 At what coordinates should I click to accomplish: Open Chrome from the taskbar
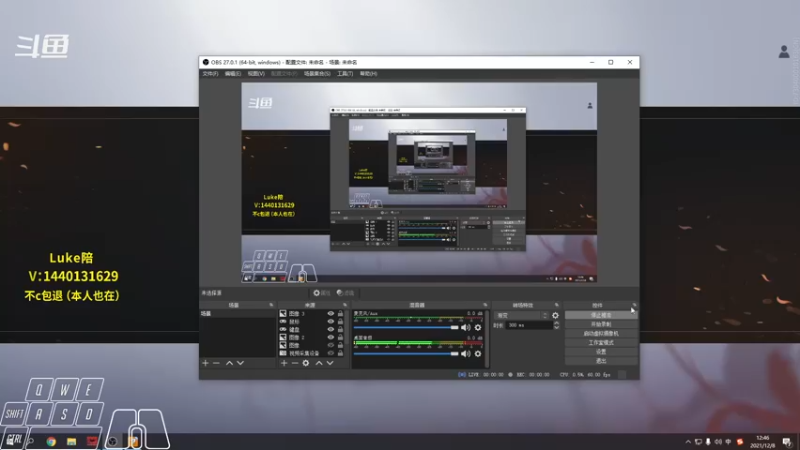(51, 441)
